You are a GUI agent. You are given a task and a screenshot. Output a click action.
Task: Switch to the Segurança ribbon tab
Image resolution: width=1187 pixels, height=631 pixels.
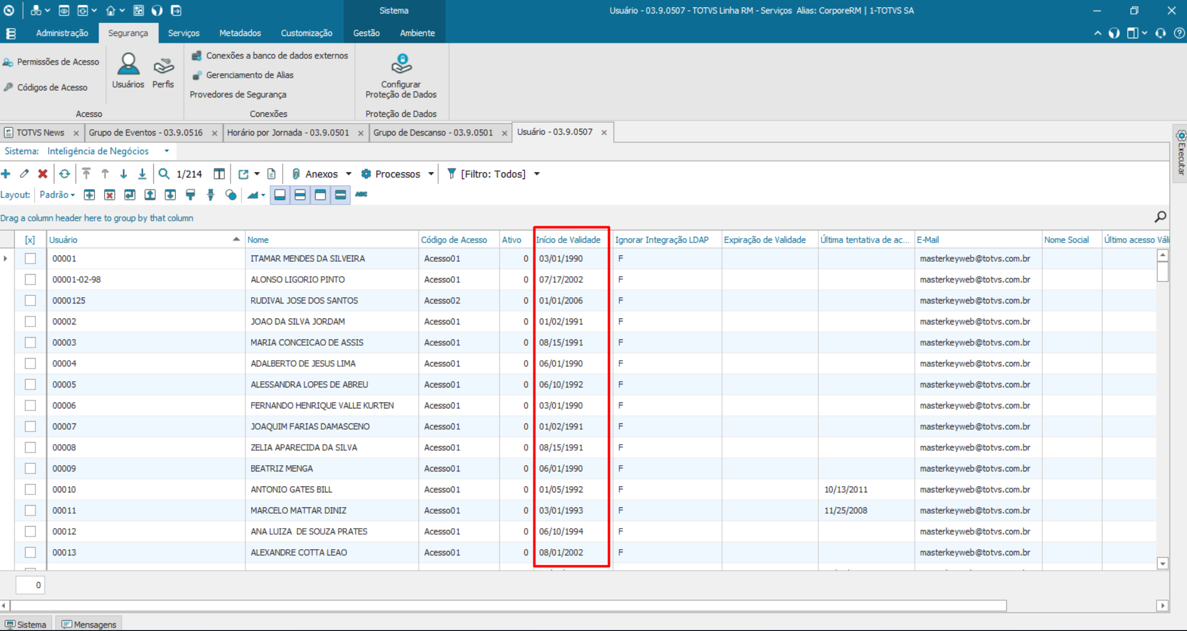point(129,32)
